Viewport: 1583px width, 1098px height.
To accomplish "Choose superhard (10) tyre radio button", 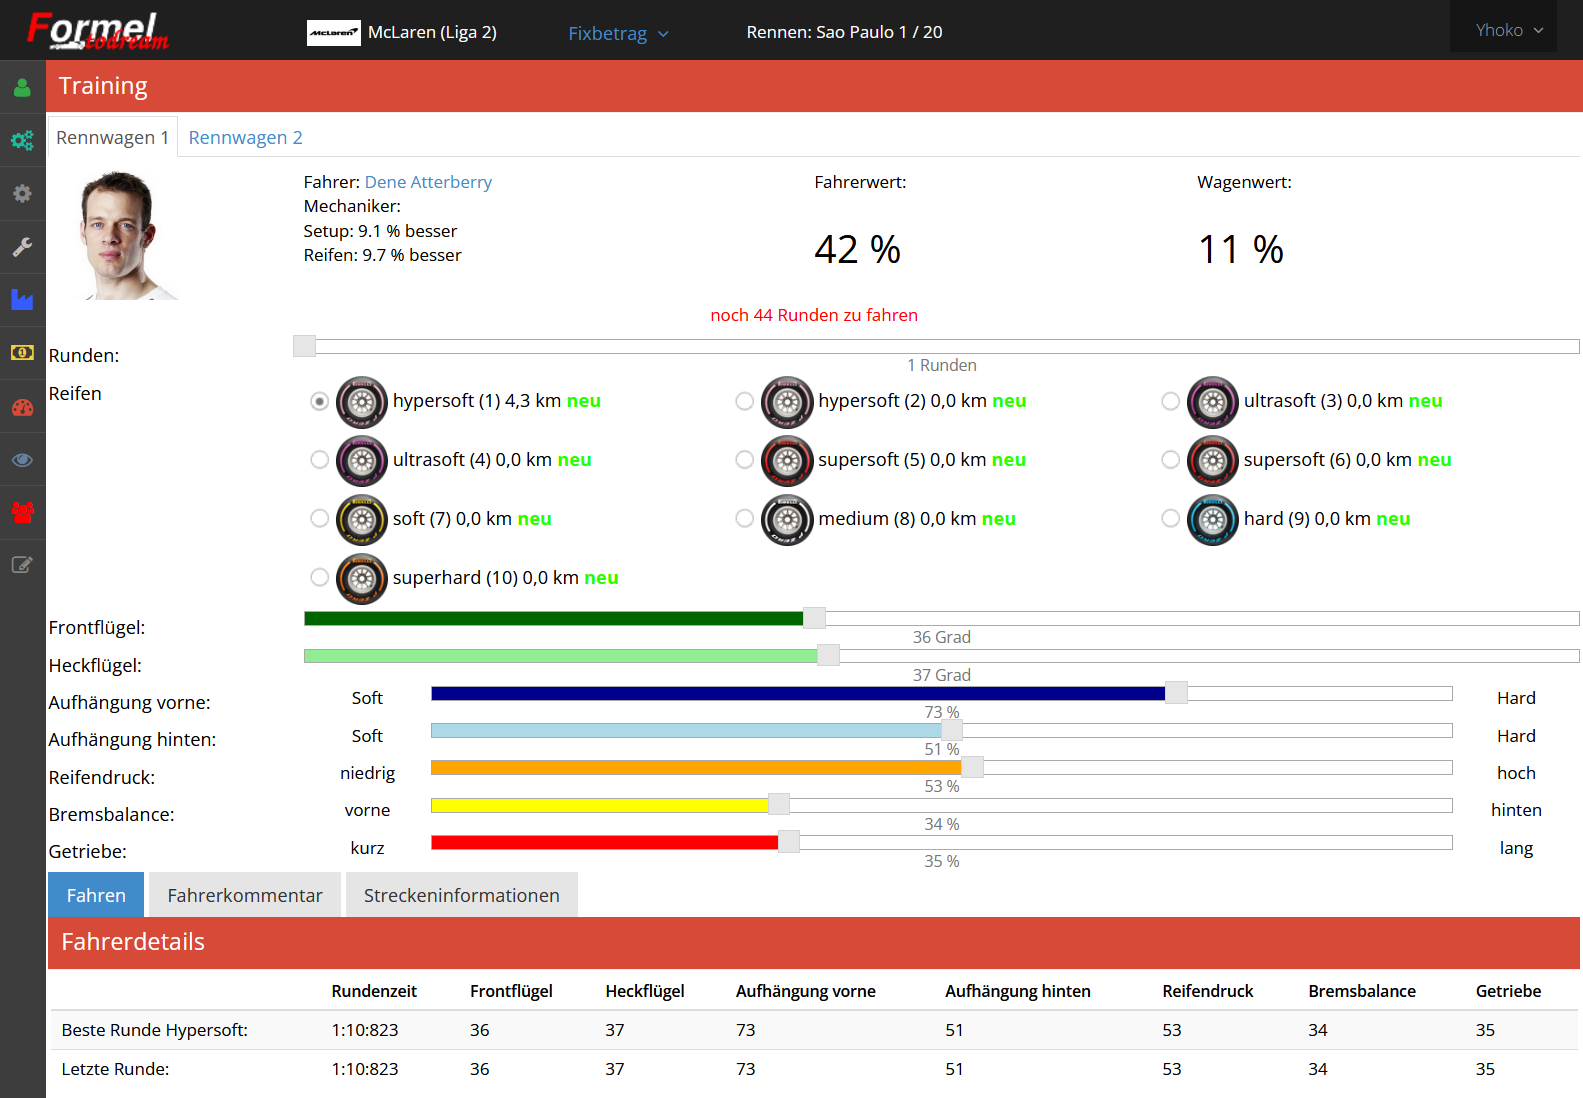I will pyautogui.click(x=320, y=578).
